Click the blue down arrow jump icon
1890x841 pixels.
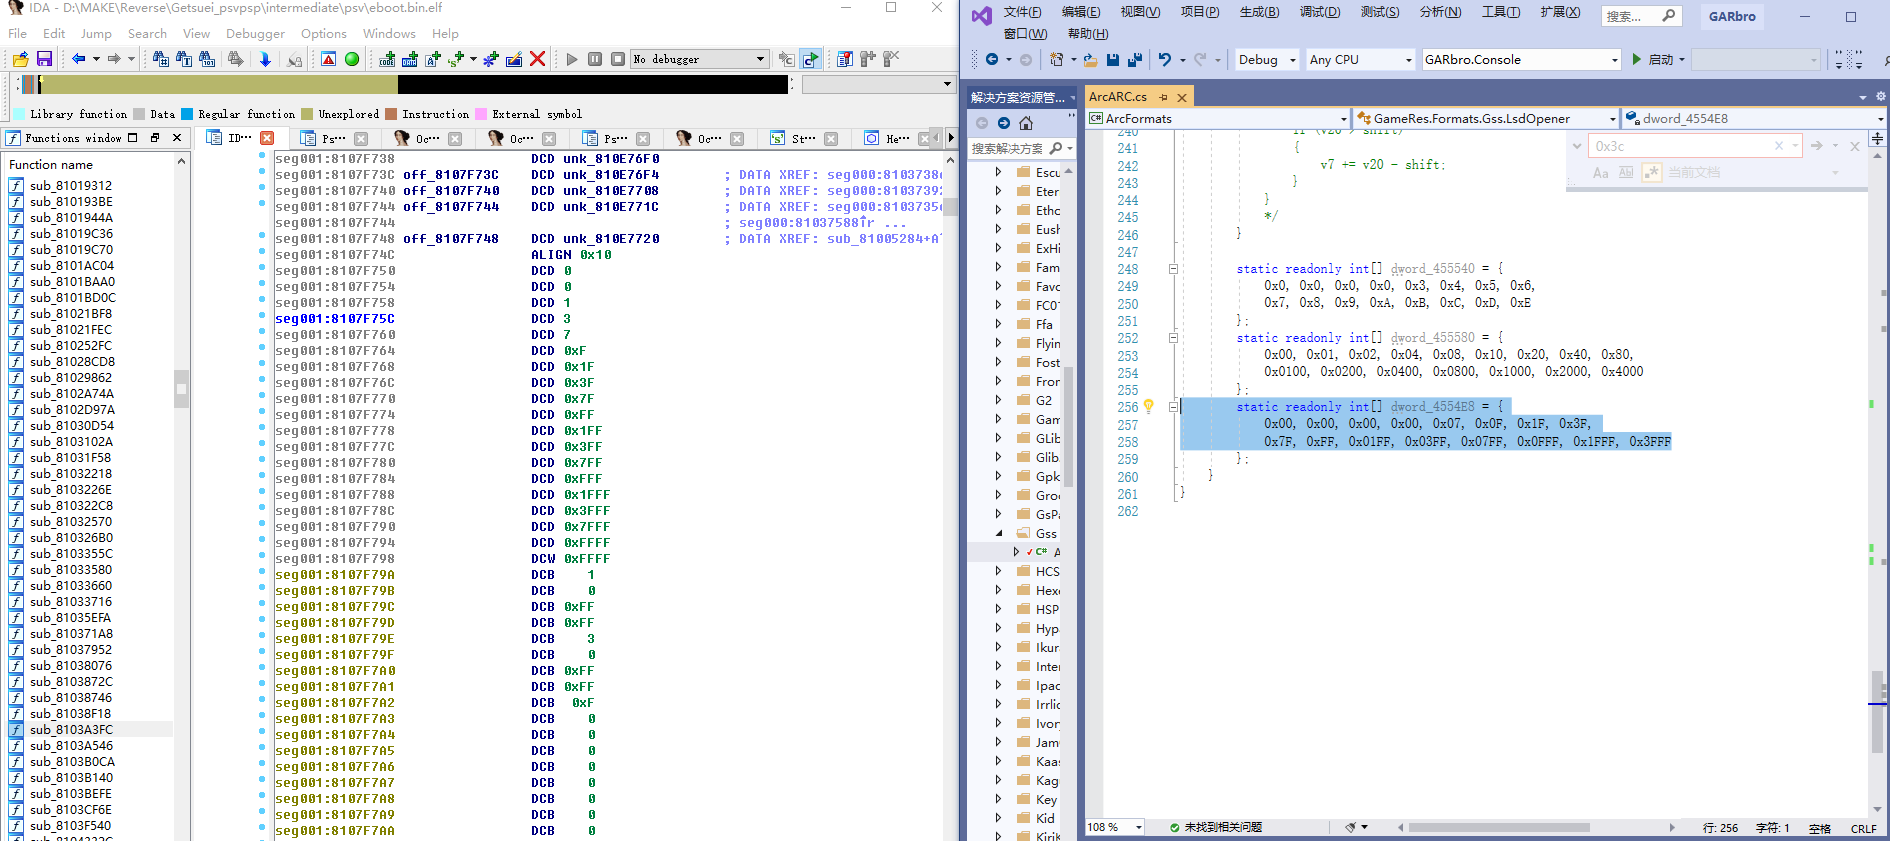pos(265,60)
